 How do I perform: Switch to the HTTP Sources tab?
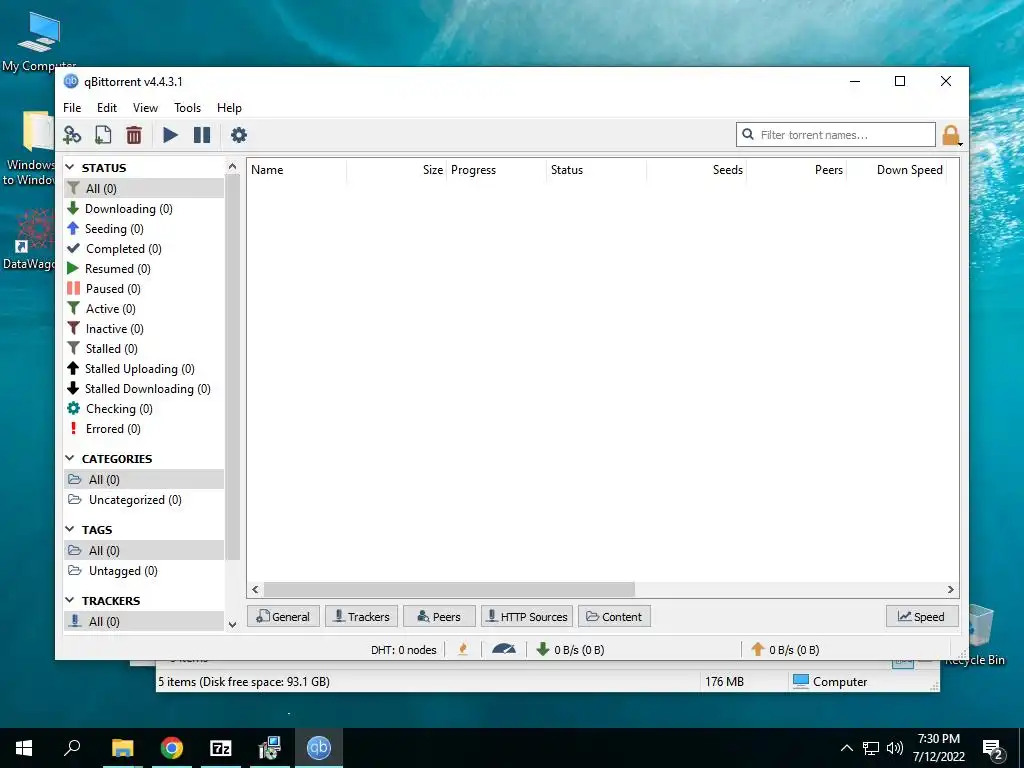click(x=527, y=616)
